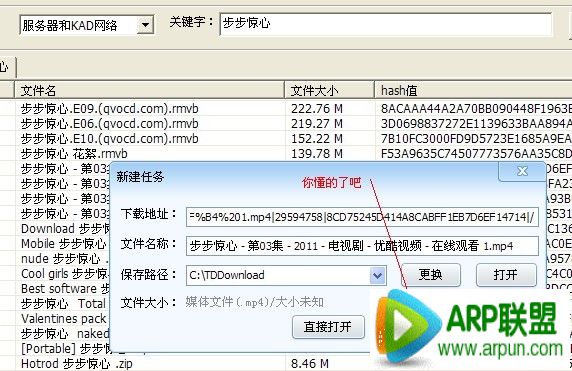
Task: Select 步步惊心.E09.(qvocd.com).rmvb file row
Action: [109, 109]
